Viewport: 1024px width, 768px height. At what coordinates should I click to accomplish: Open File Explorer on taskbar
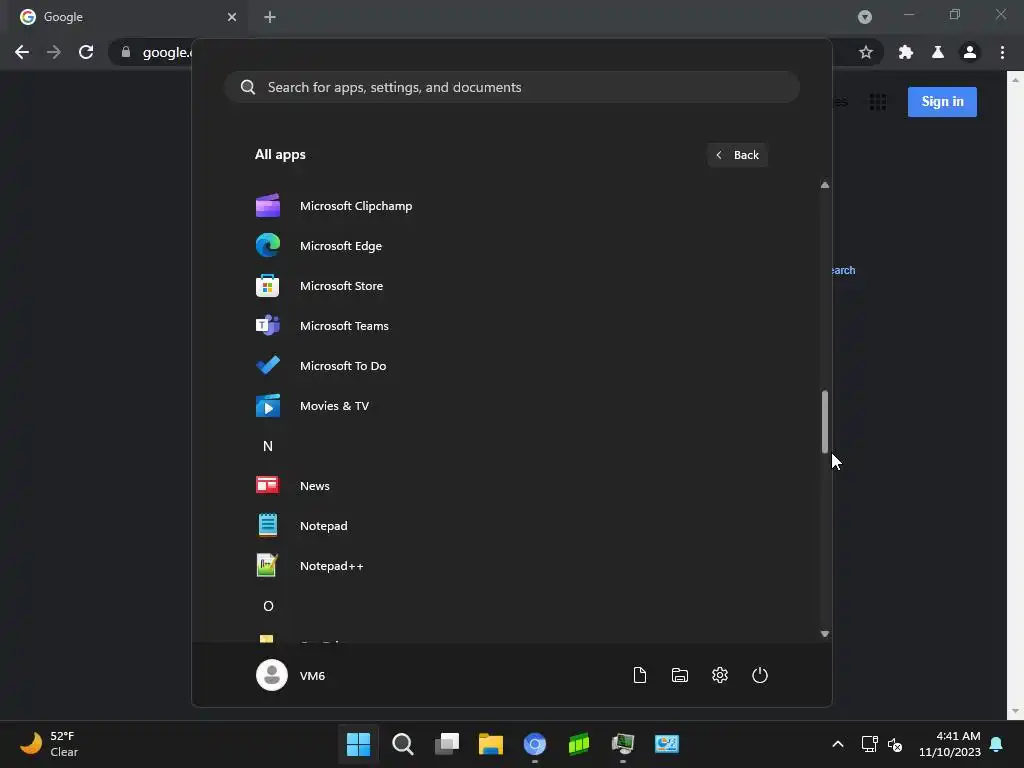[490, 744]
